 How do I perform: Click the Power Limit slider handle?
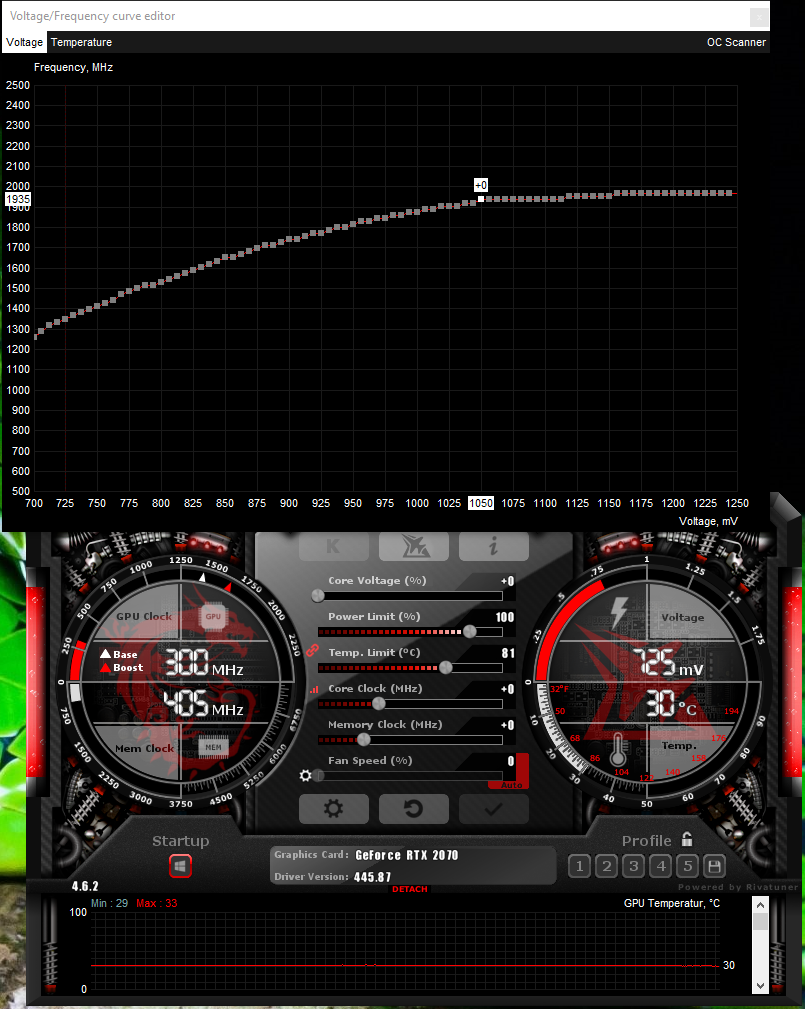point(470,632)
